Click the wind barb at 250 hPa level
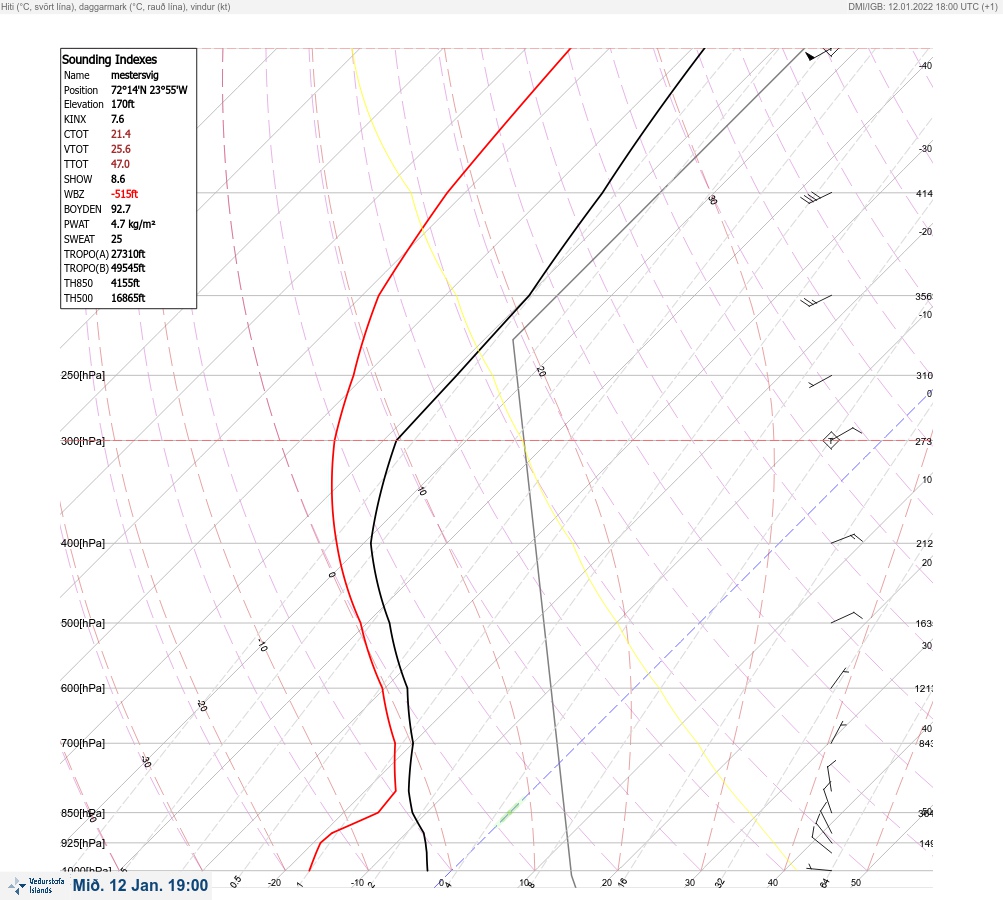 820,381
